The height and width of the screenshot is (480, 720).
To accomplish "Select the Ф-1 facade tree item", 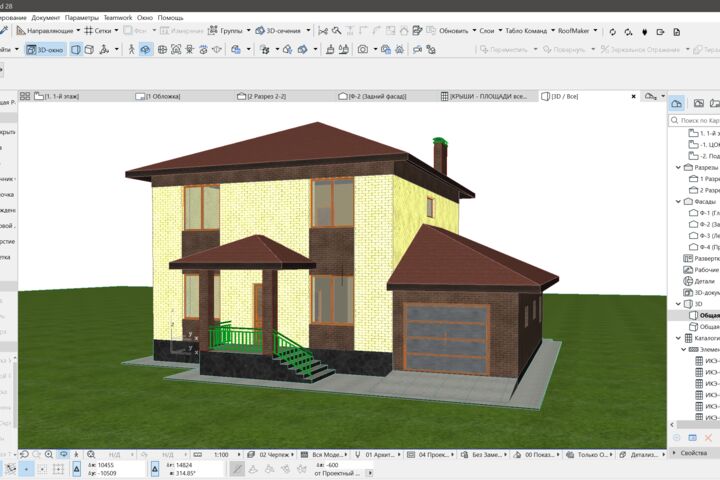I will [704, 213].
